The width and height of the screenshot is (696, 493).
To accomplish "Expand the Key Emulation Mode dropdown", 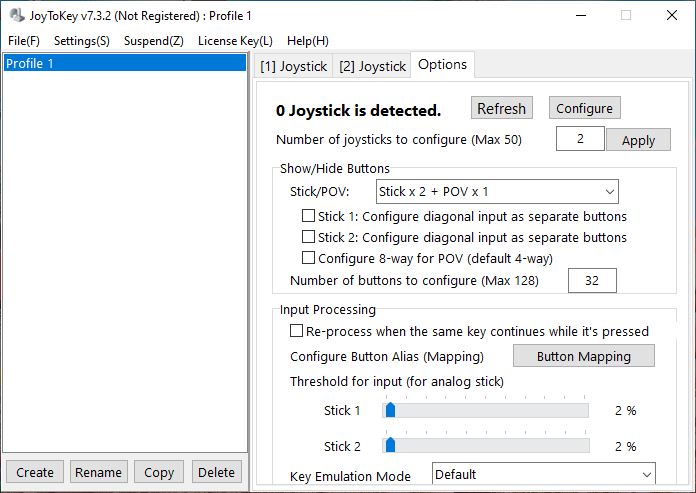I will 543,474.
